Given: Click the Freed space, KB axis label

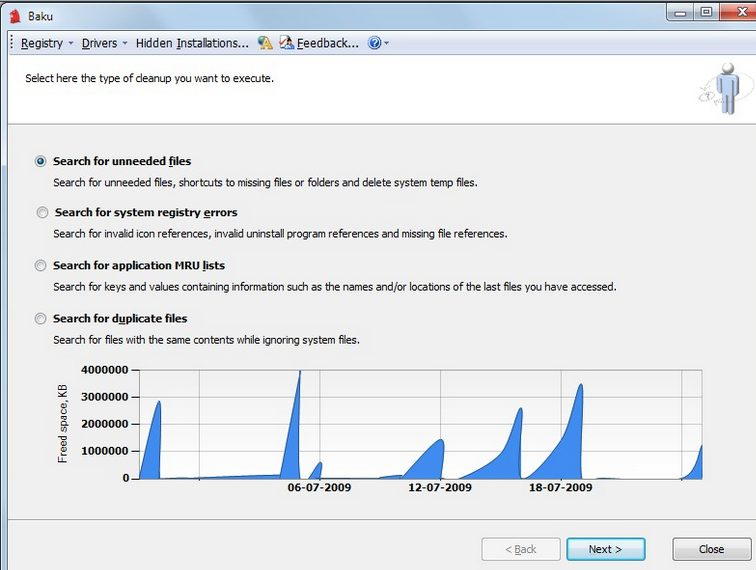Looking at the screenshot, I should 62,424.
